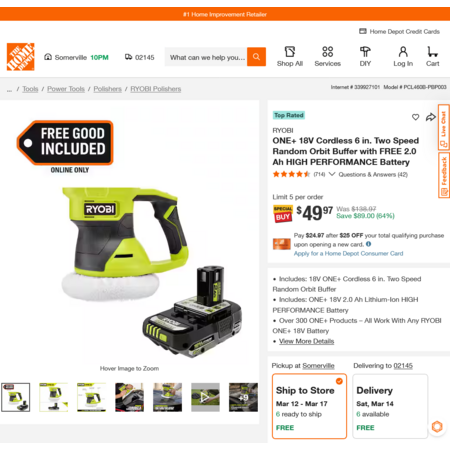Screen dimensions: 450x450
Task: Open the Feedback side tab
Action: tap(444, 175)
